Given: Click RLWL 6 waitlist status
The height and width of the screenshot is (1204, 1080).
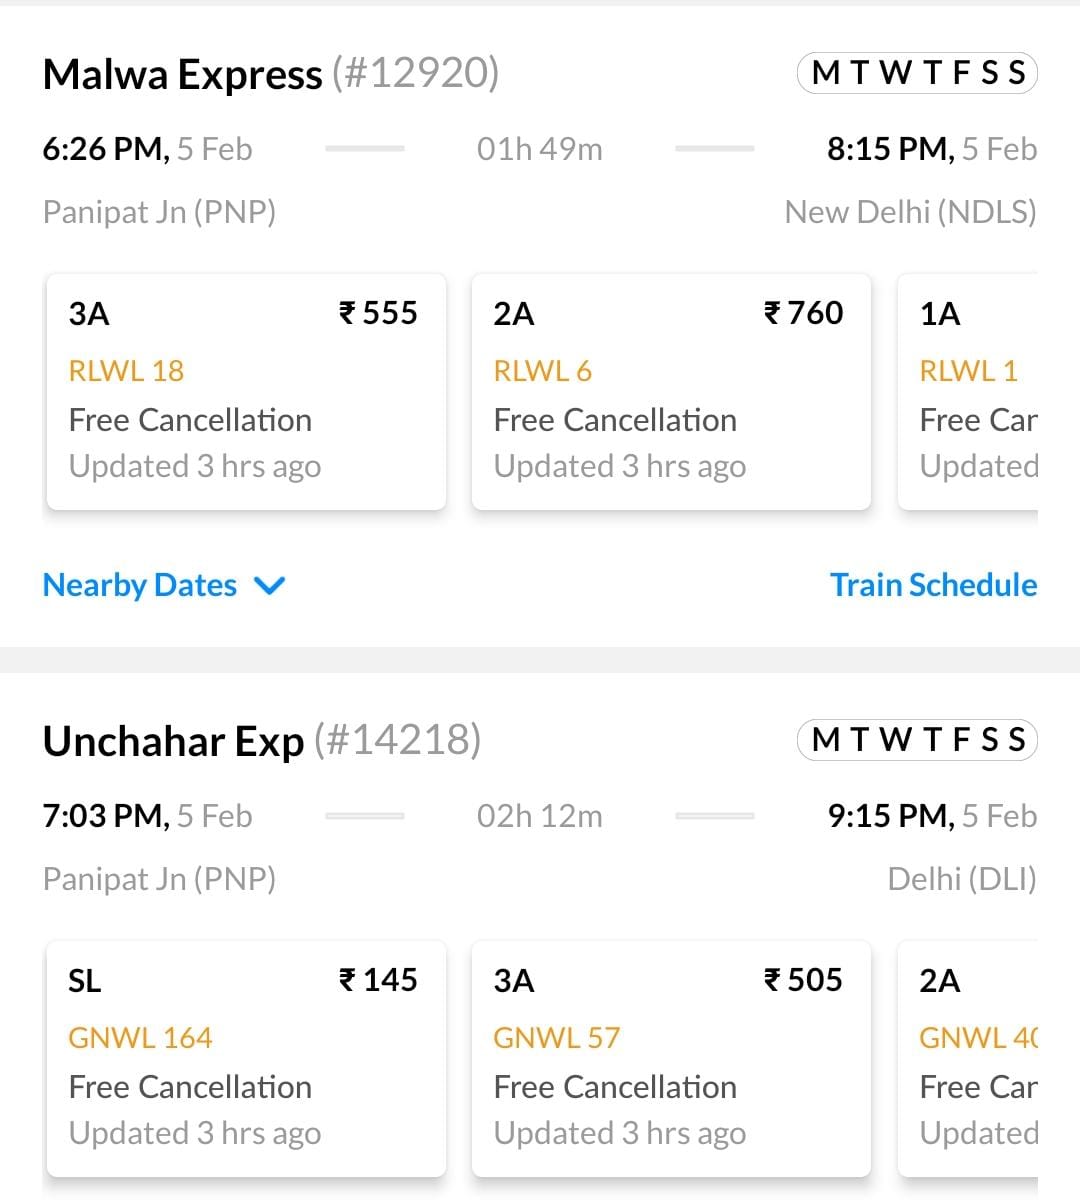Looking at the screenshot, I should (x=542, y=371).
